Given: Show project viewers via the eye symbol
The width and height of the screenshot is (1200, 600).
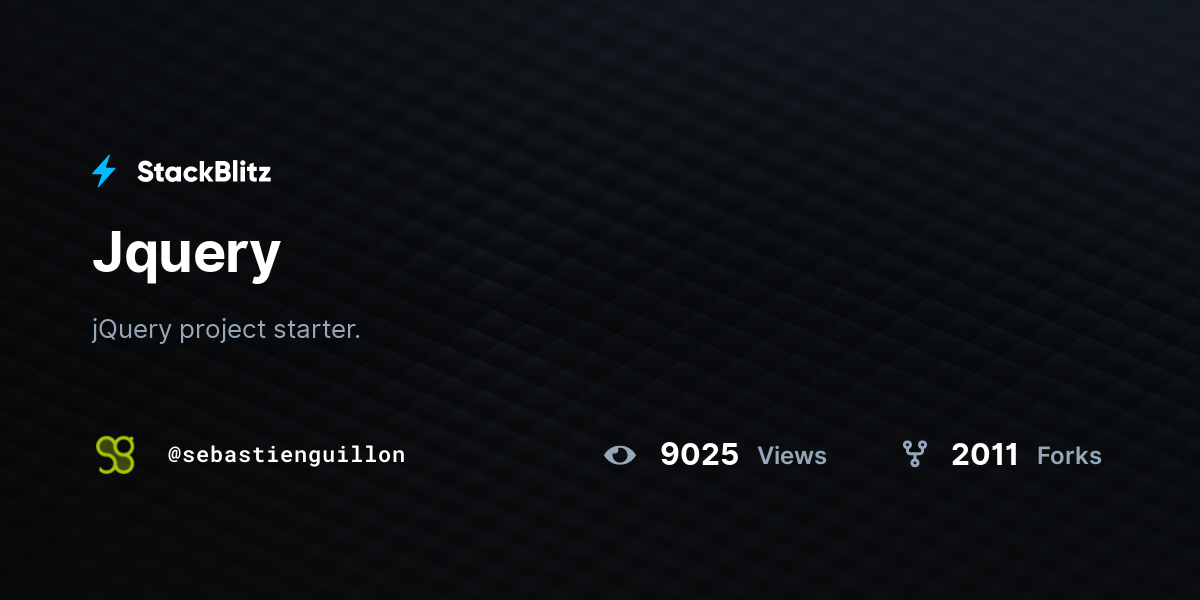Looking at the screenshot, I should (x=620, y=455).
